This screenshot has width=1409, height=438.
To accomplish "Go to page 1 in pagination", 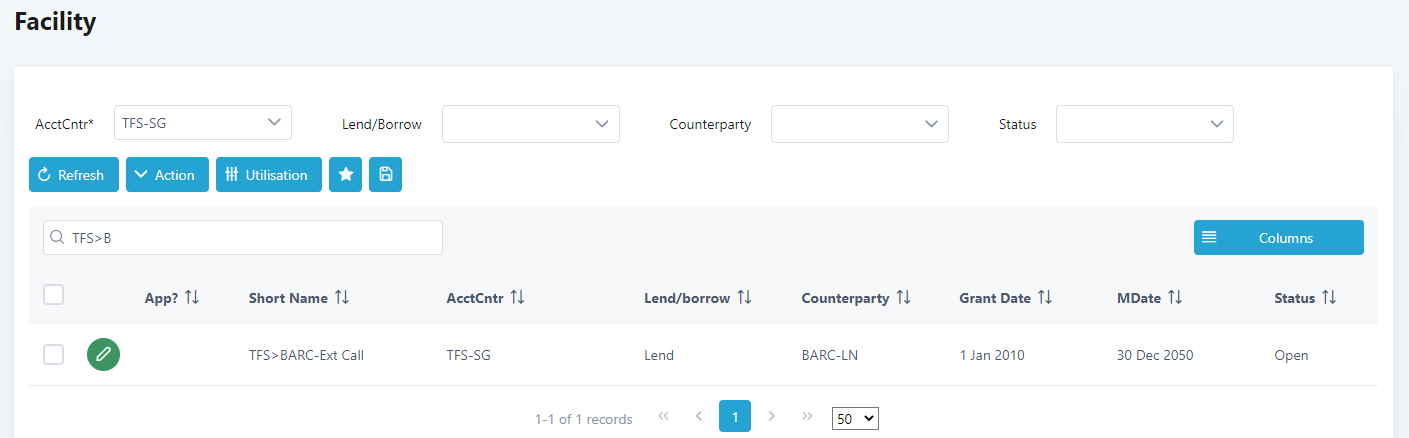I will [735, 417].
